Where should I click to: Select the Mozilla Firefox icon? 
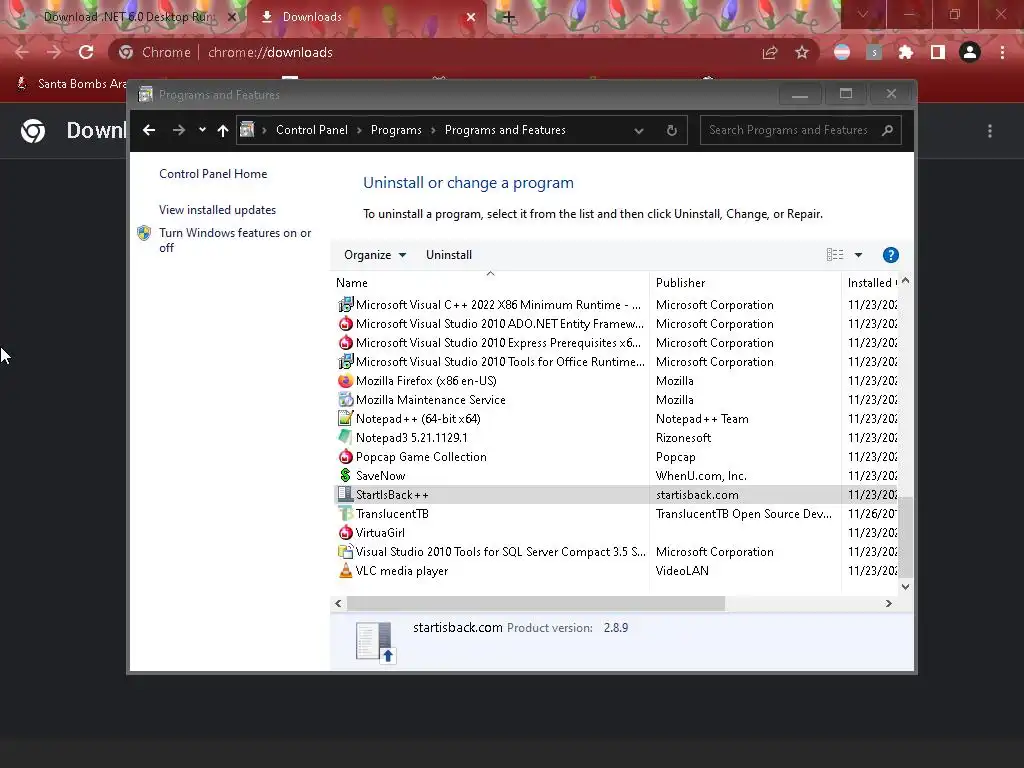pos(345,380)
